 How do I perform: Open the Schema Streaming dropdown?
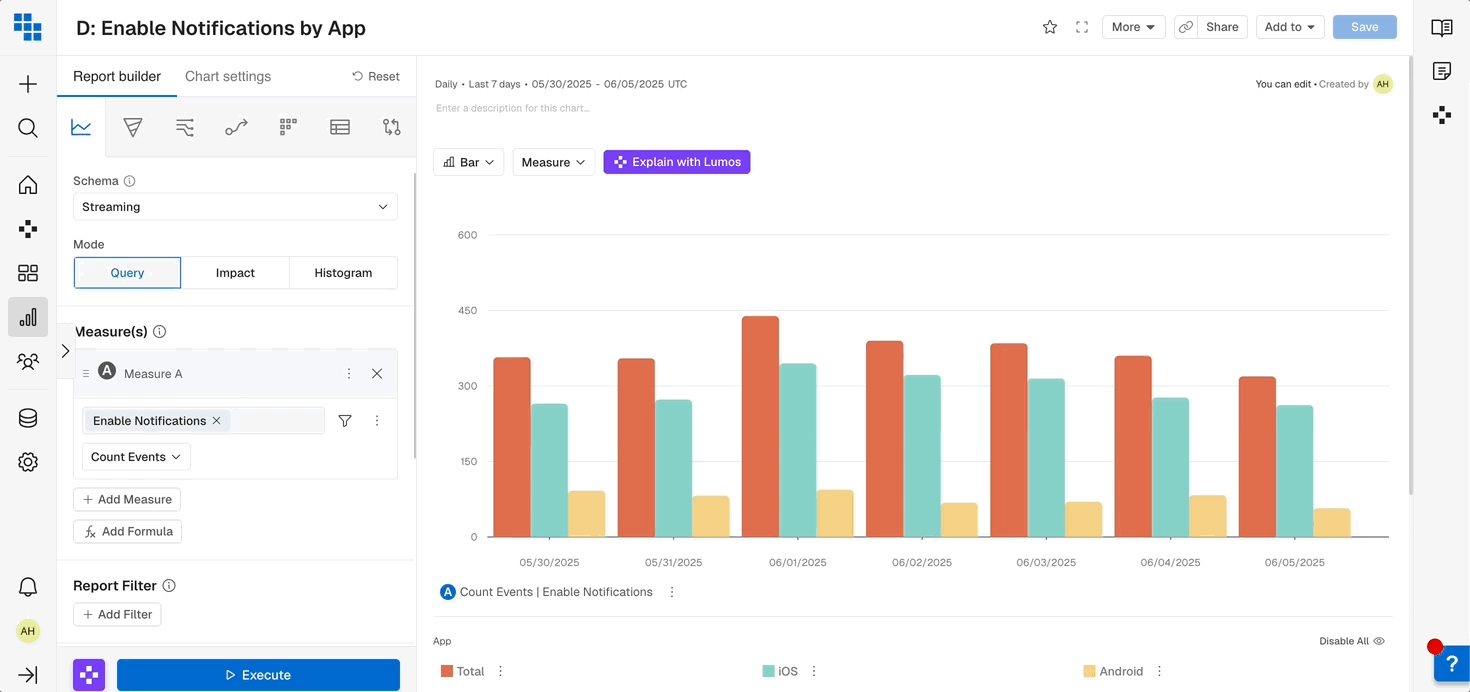[235, 207]
